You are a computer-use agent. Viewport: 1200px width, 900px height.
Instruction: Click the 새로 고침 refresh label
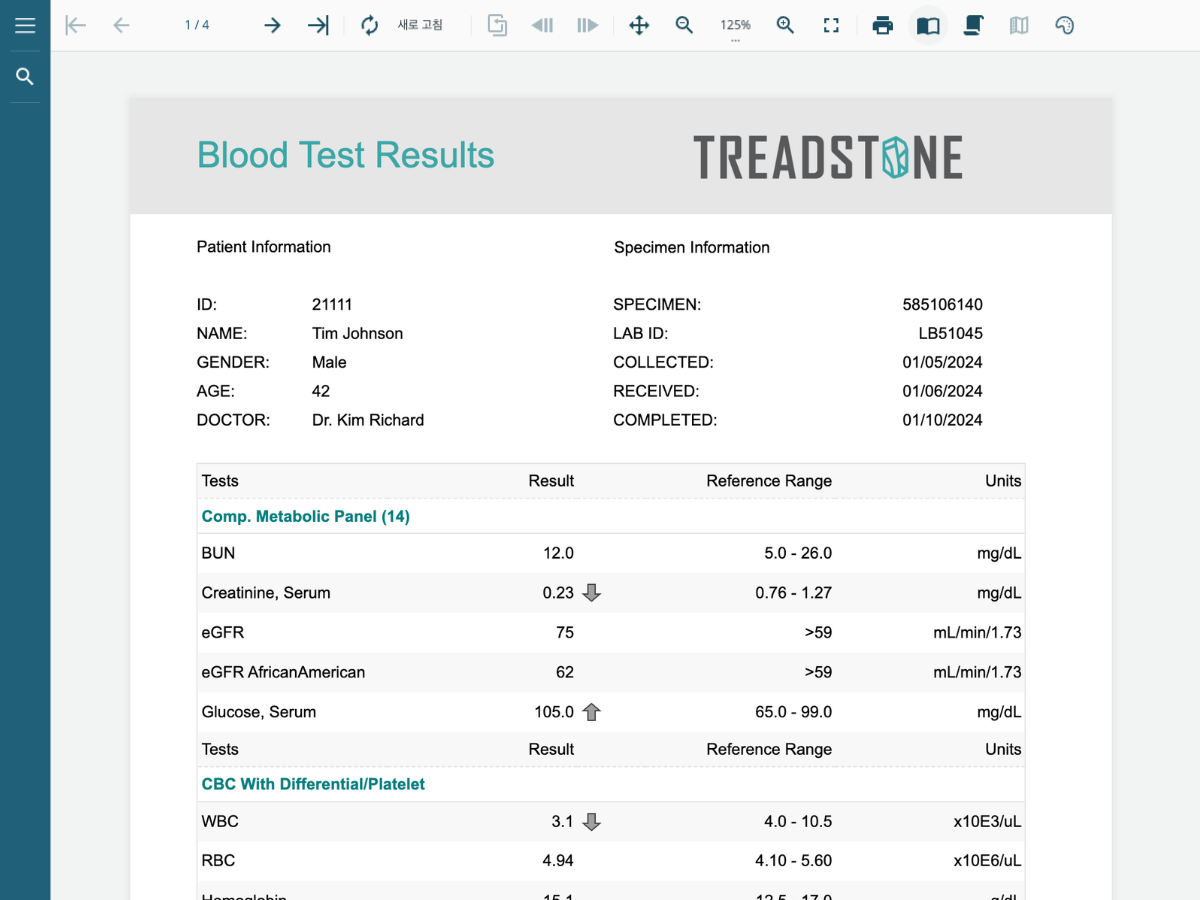point(420,26)
